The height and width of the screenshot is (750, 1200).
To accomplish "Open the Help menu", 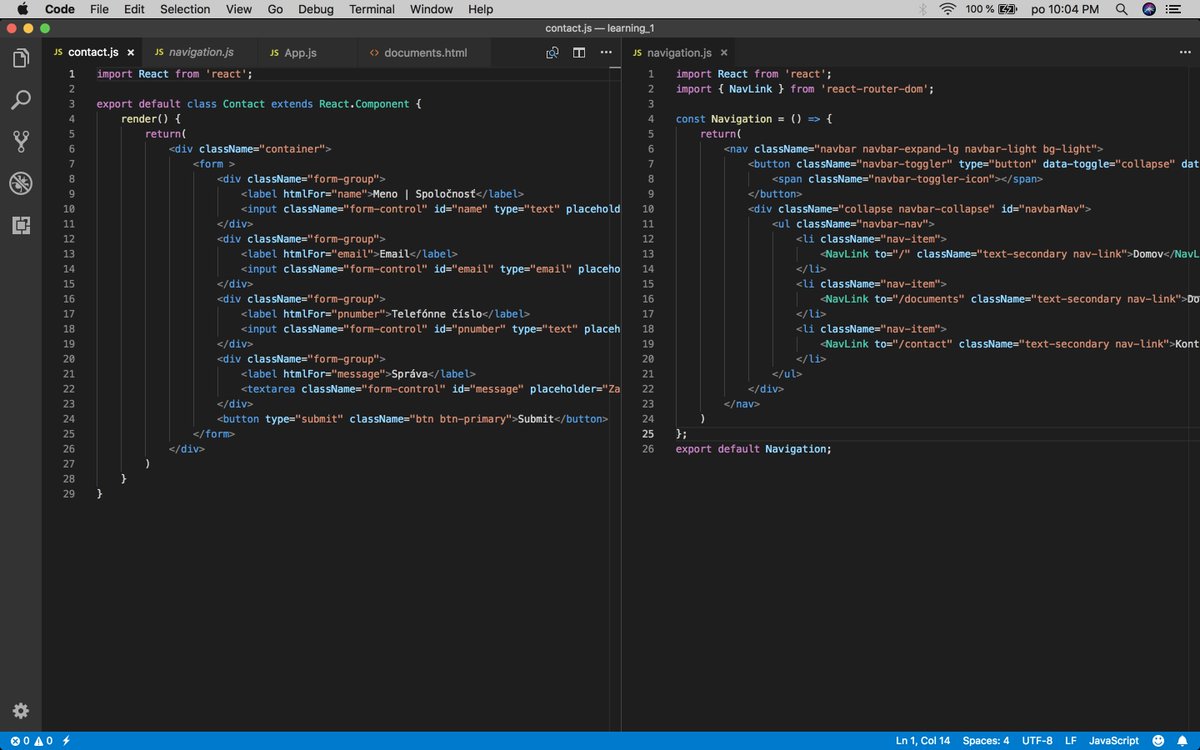I will pyautogui.click(x=481, y=9).
